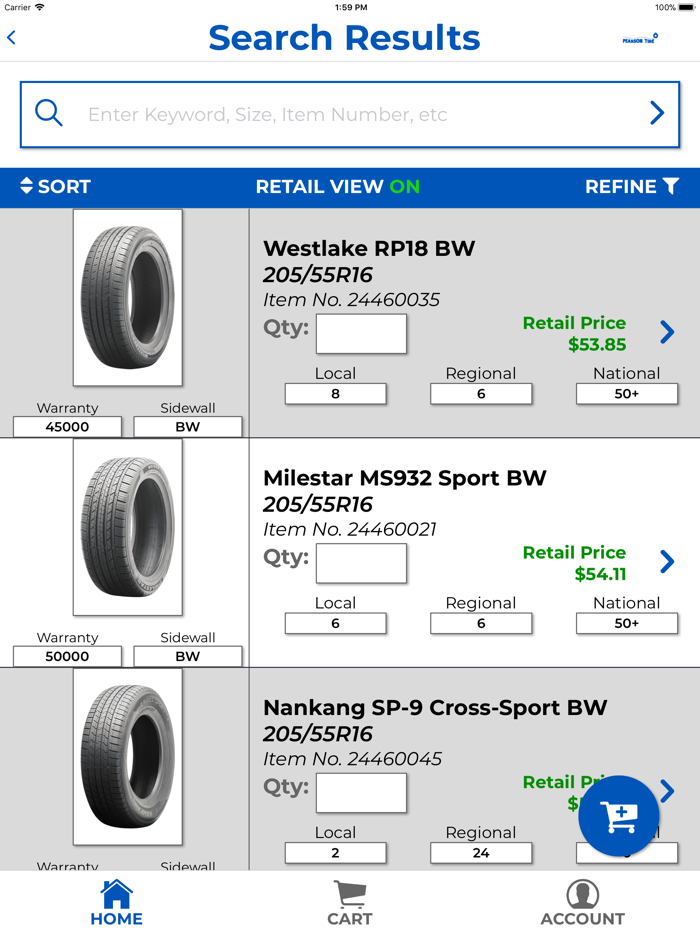View the Milestar MS932 tire thumbnail
The width and height of the screenshot is (700, 934).
tap(128, 527)
